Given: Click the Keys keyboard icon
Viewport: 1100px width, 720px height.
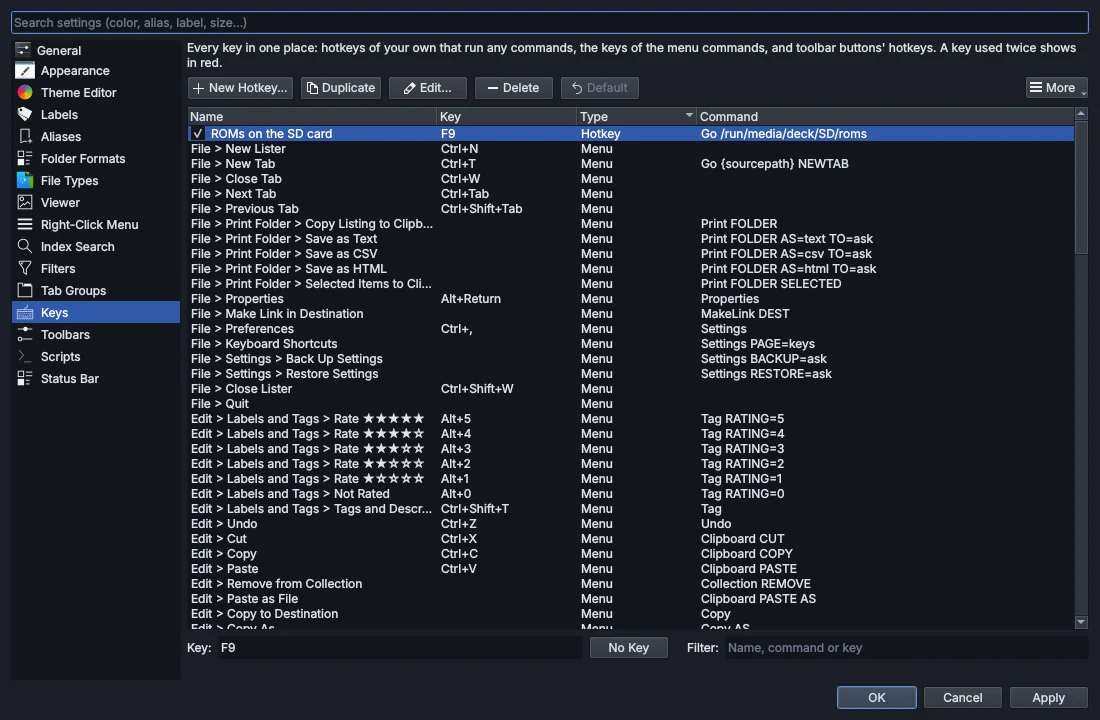Looking at the screenshot, I should tap(25, 312).
